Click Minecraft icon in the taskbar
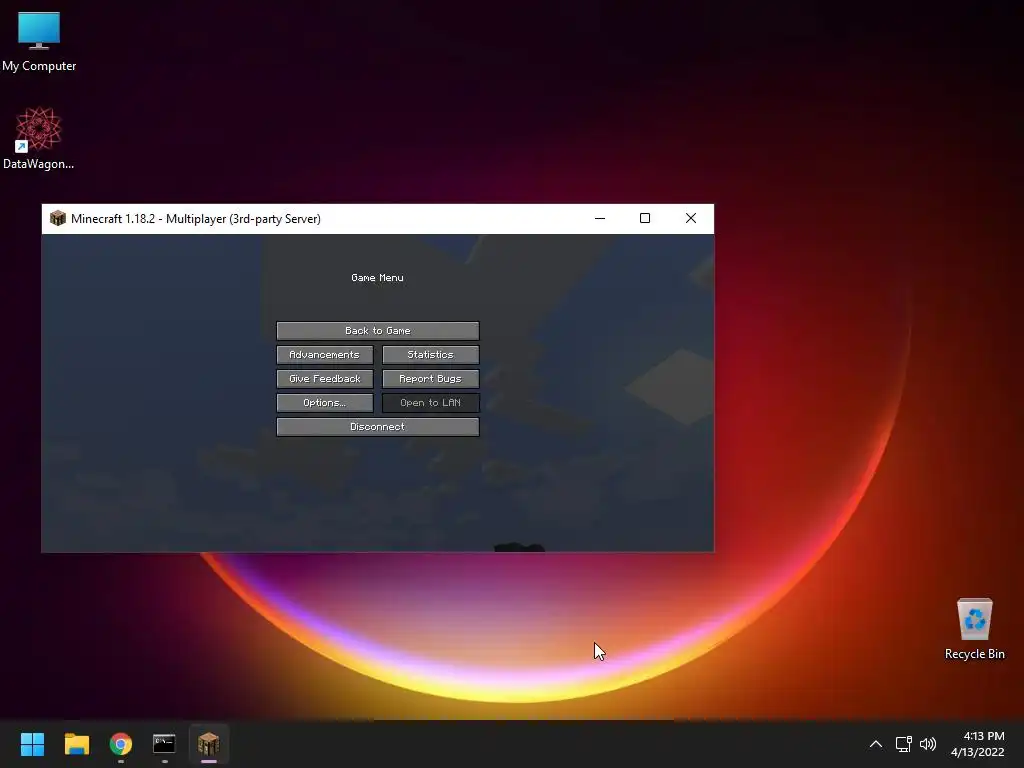 click(209, 744)
